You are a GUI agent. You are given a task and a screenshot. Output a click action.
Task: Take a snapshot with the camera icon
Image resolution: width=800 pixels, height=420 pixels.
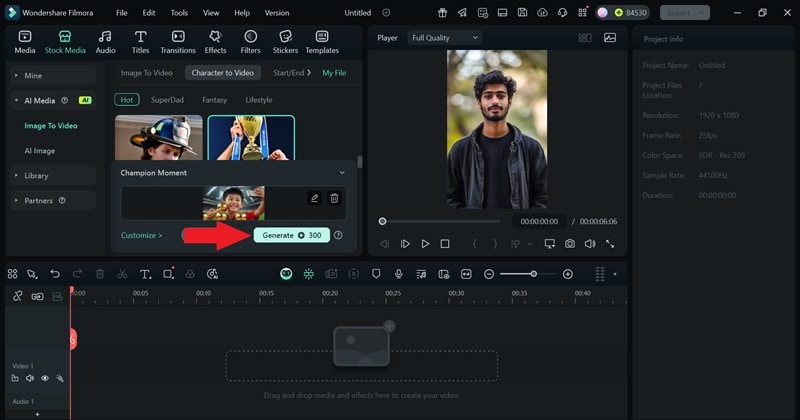pyautogui.click(x=569, y=244)
